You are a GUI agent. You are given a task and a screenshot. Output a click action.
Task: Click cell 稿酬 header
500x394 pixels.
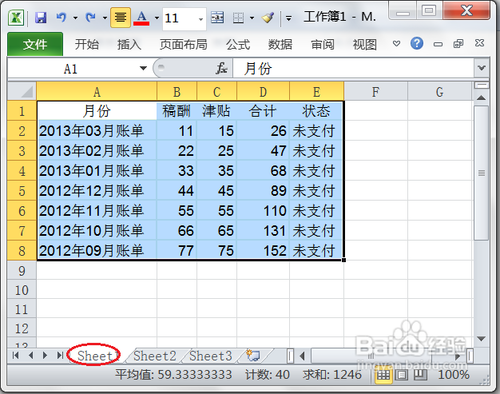click(x=177, y=111)
